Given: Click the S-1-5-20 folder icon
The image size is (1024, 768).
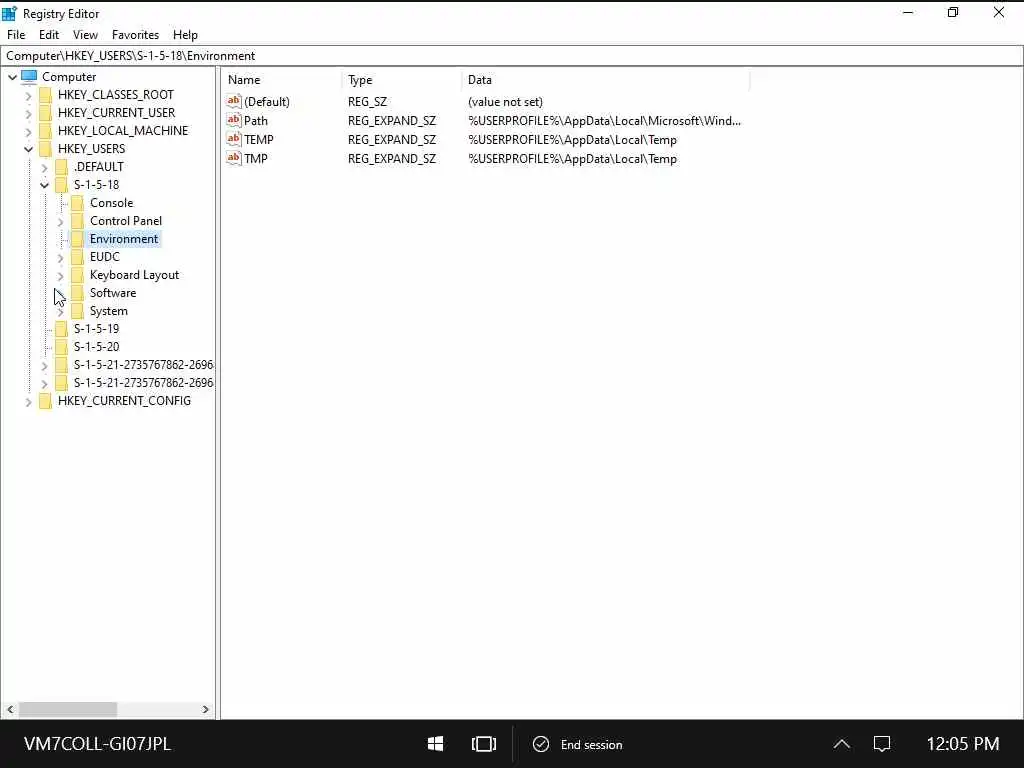Looking at the screenshot, I should click(x=61, y=347).
